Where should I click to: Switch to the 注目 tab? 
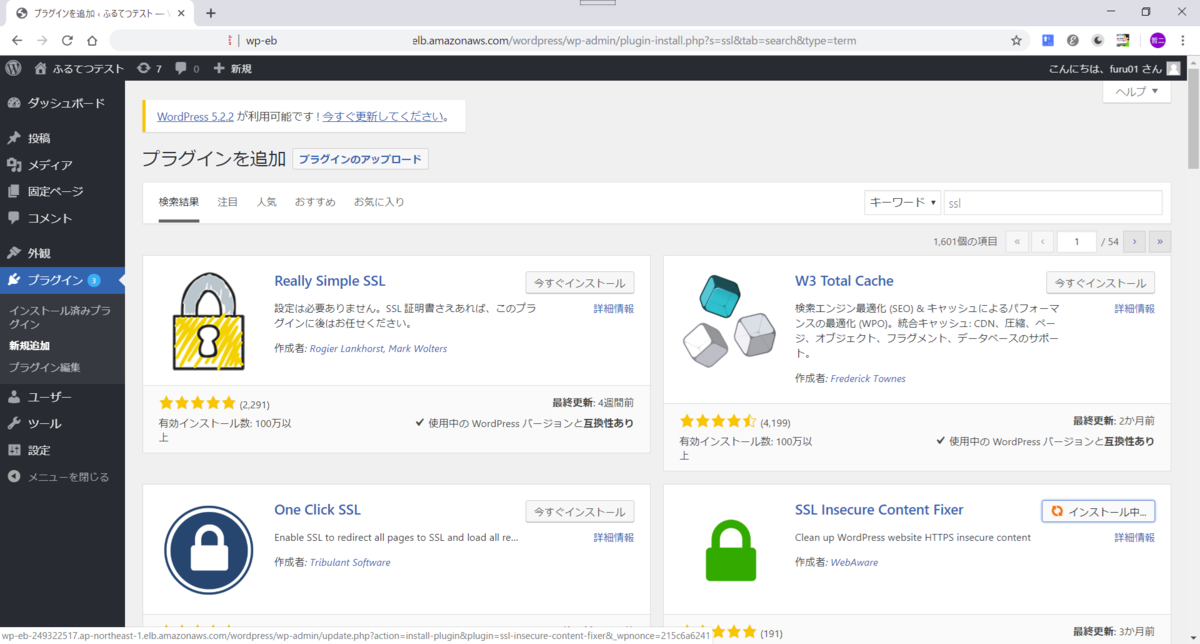[x=228, y=202]
